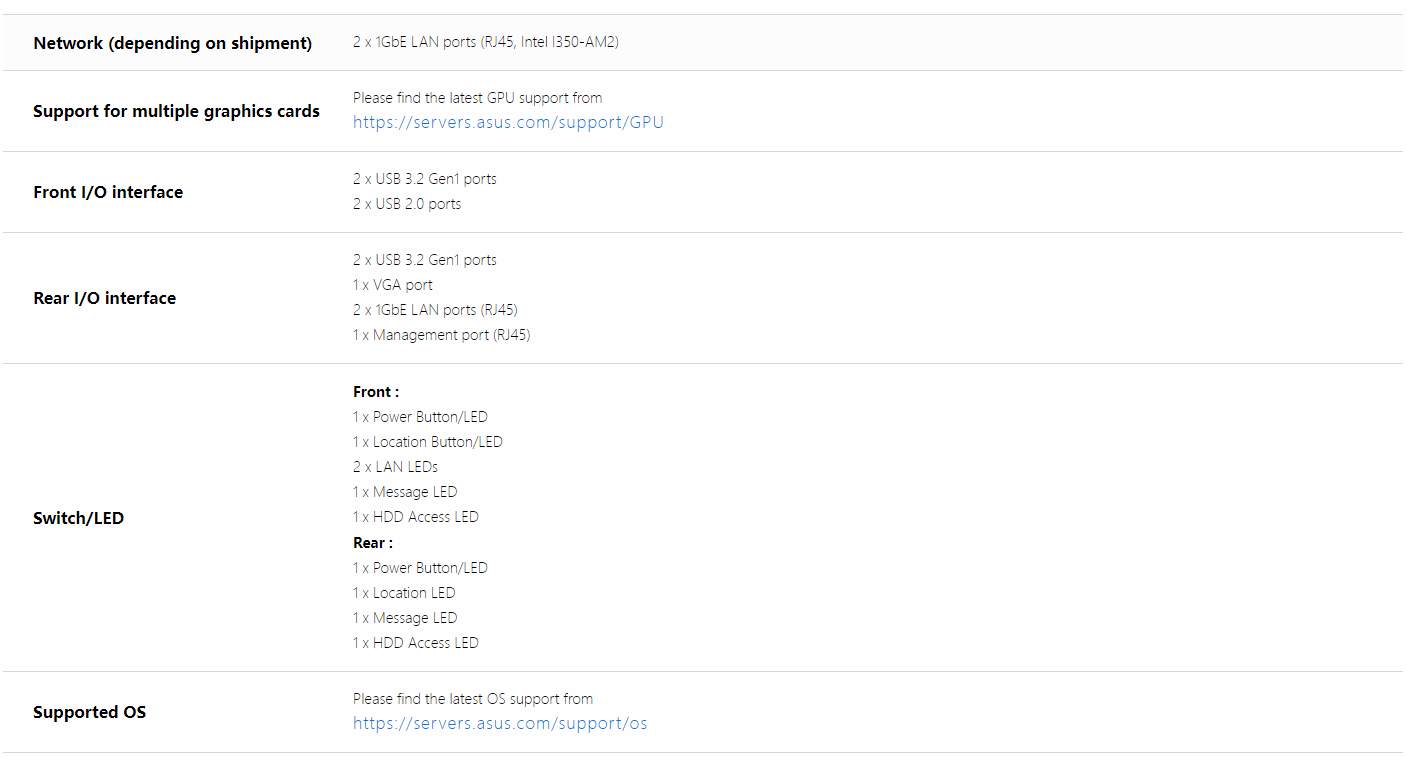
Task: Click the Network (depending on shipment) heading
Action: point(172,43)
